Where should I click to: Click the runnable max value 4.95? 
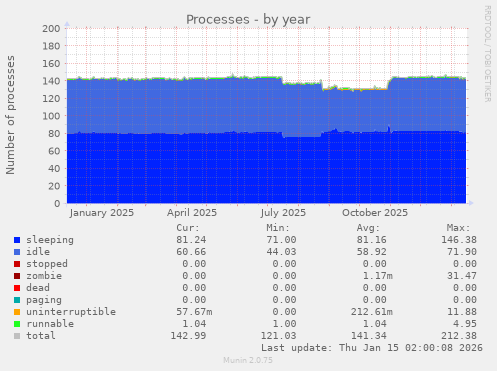[x=465, y=324]
